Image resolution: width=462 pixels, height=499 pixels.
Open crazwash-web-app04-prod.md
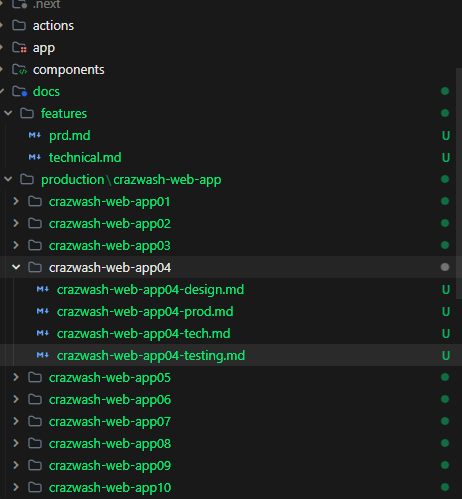pyautogui.click(x=145, y=312)
